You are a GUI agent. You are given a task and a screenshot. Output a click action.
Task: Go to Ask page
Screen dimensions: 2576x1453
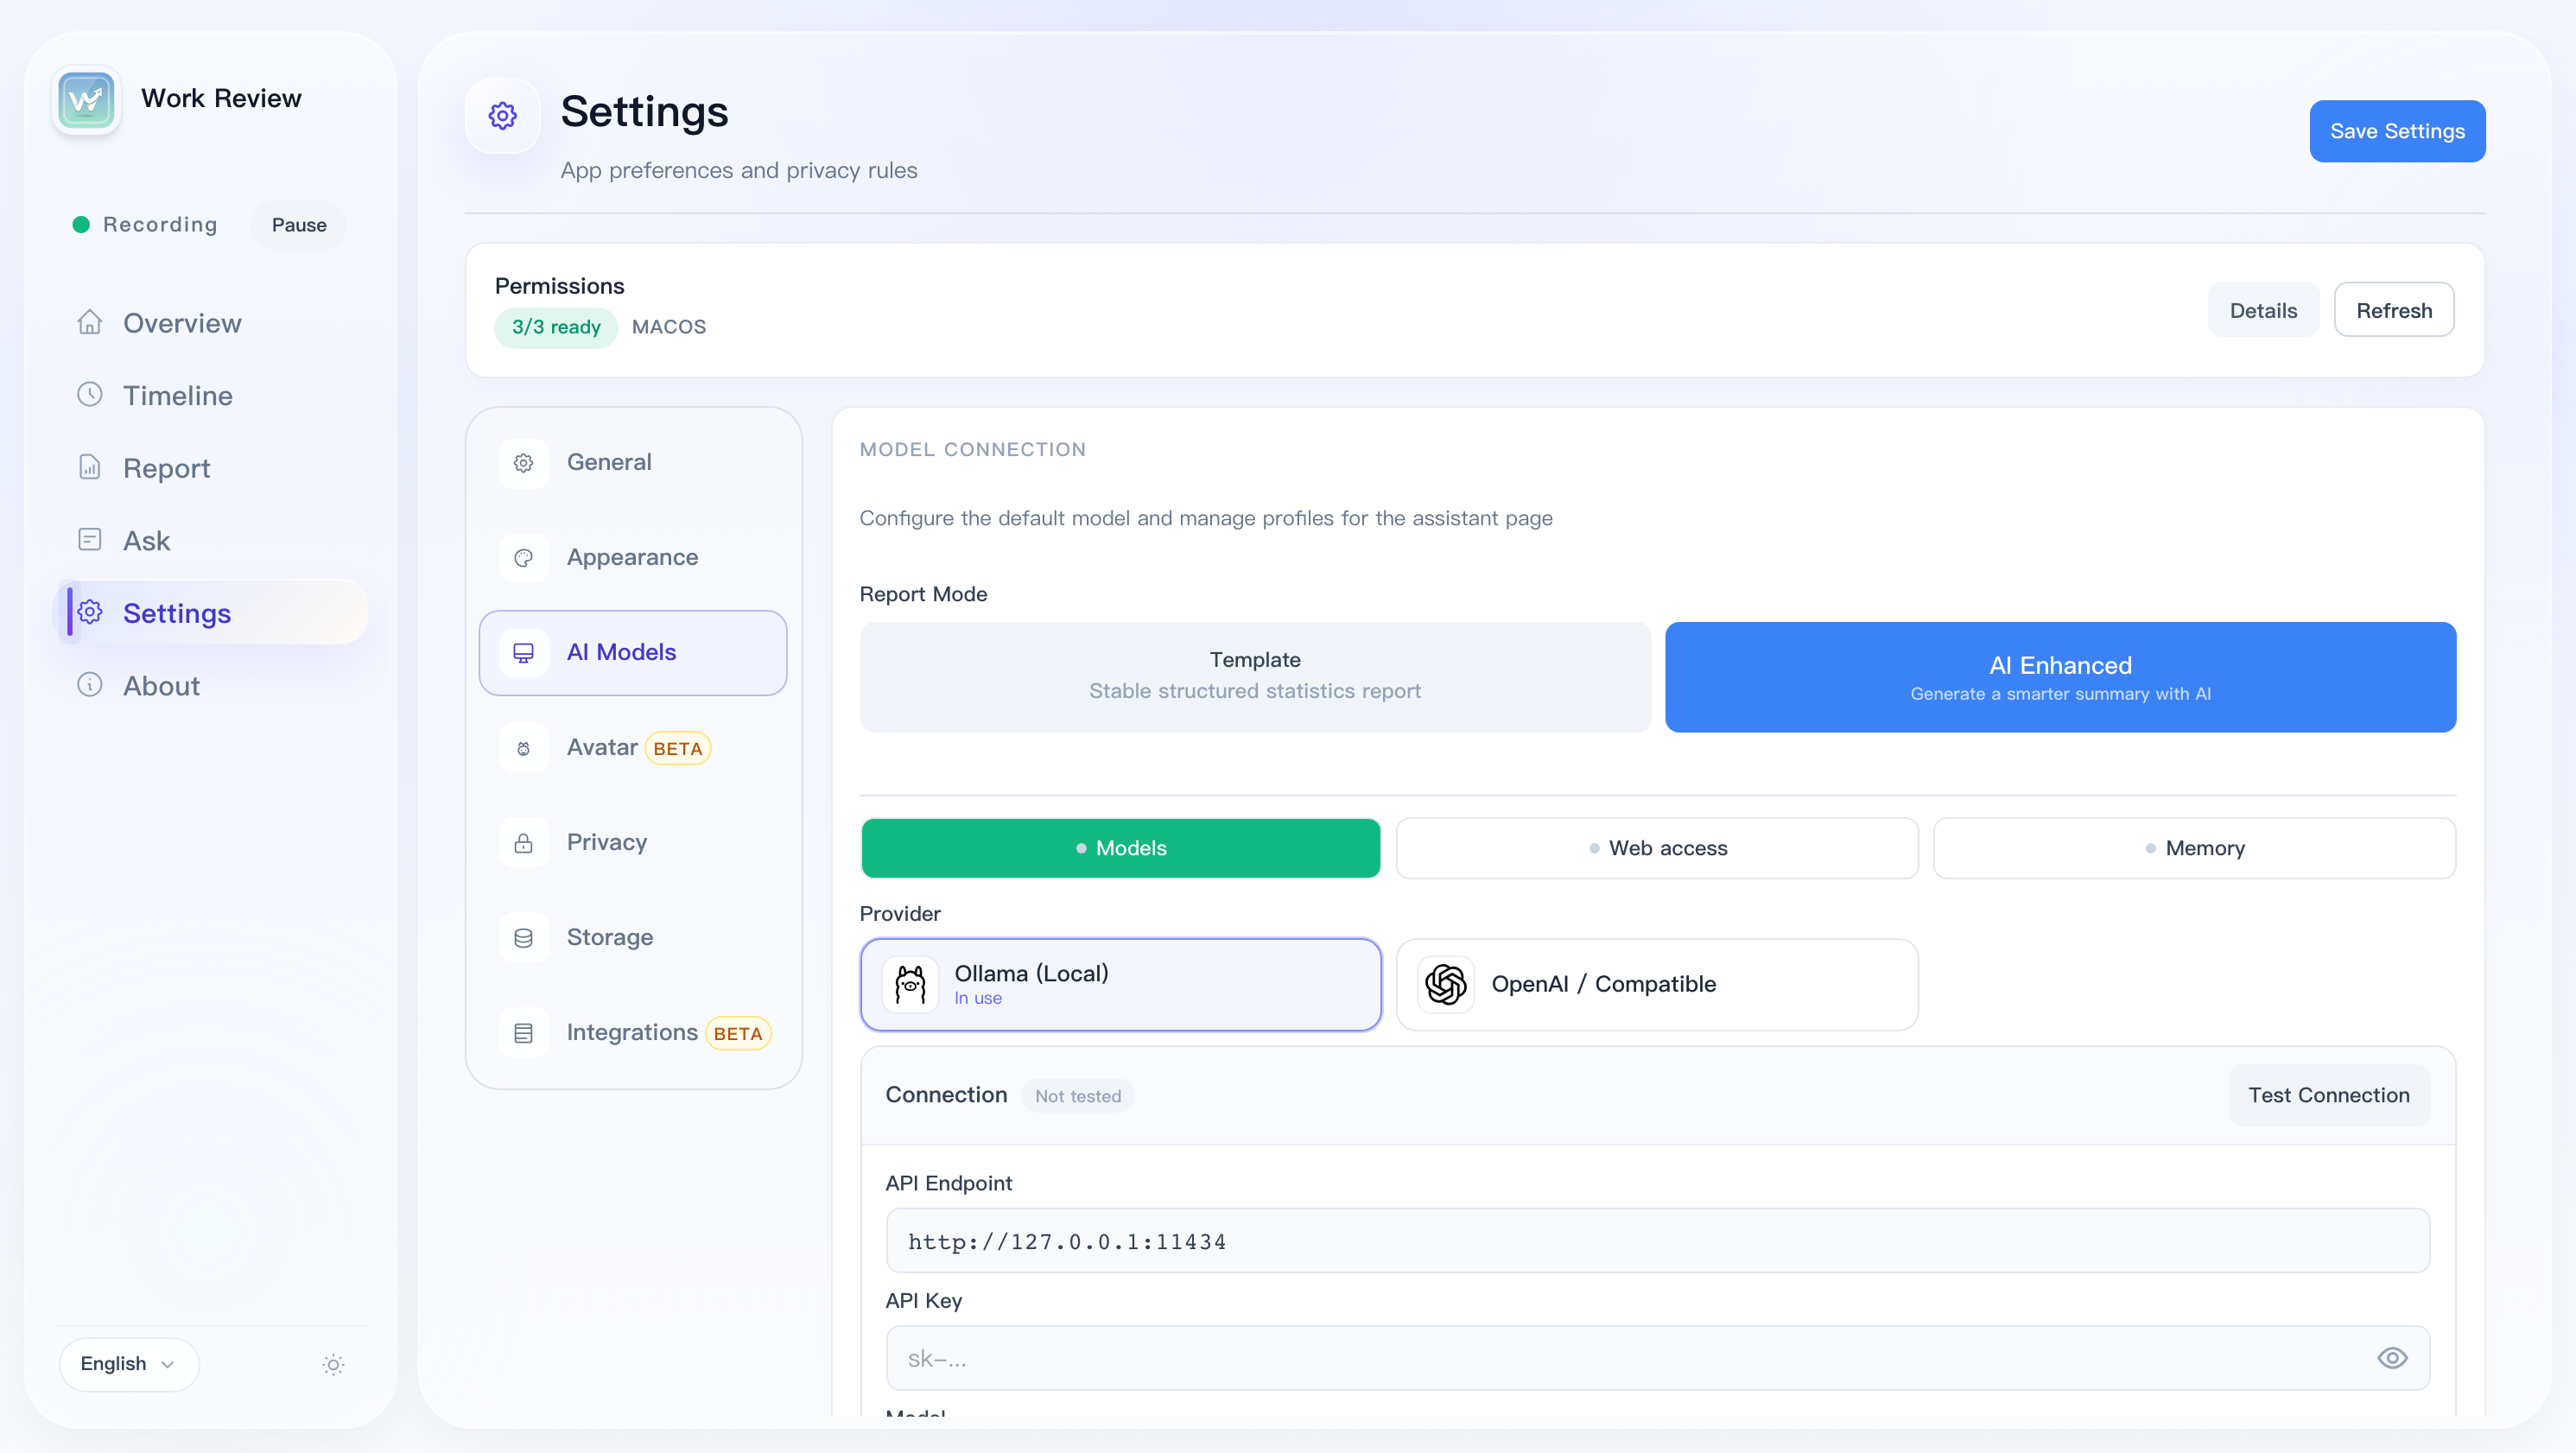pos(210,540)
